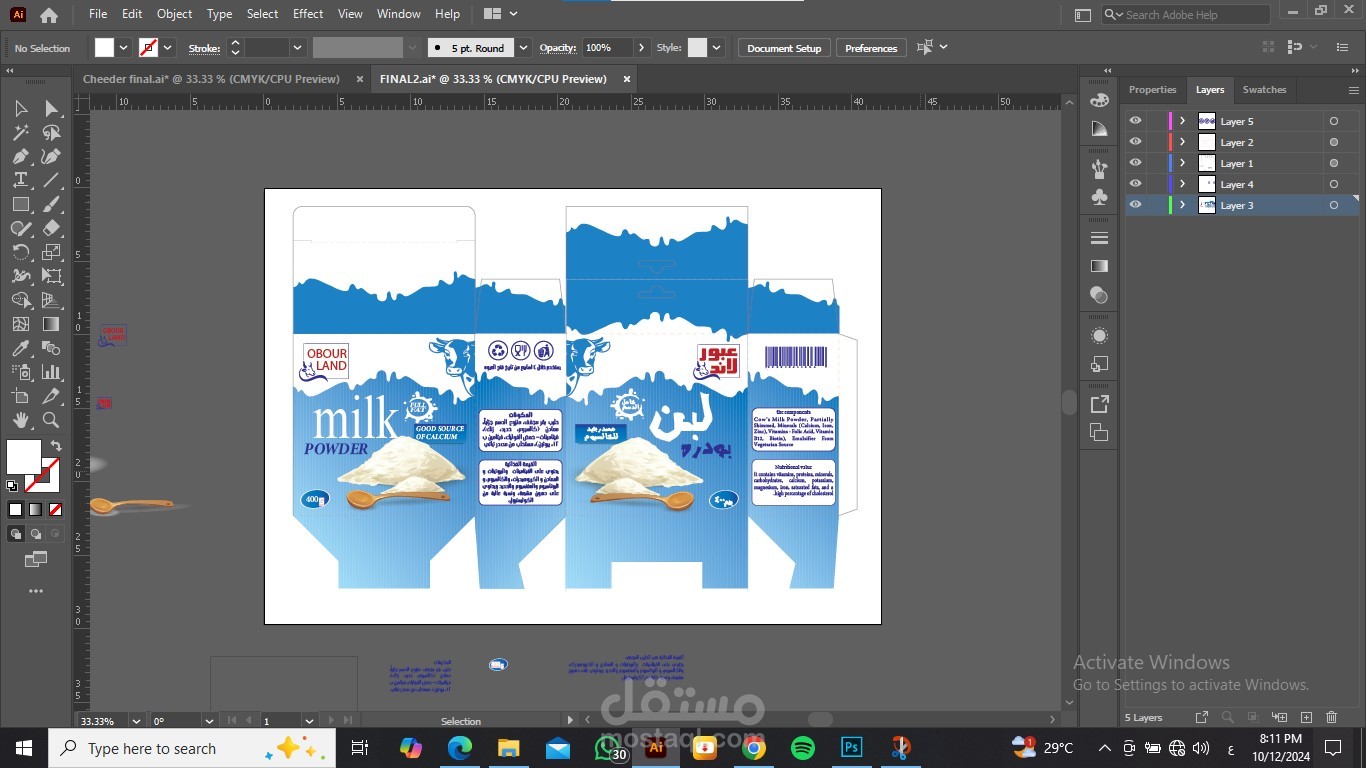Select the Eyedropper tool

(x=20, y=348)
